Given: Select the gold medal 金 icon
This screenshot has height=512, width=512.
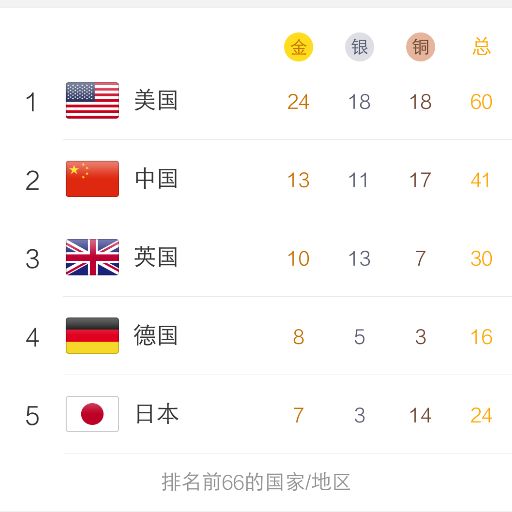Looking at the screenshot, I should click(298, 47).
